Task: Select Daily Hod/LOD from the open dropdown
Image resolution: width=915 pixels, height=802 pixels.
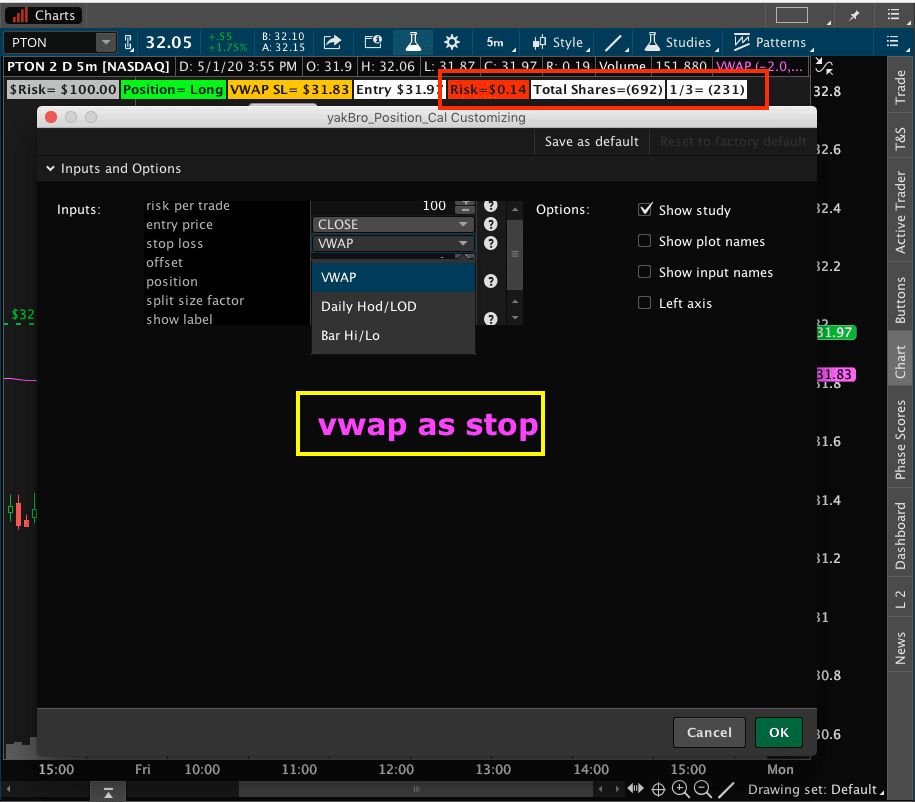Action: 393,304
